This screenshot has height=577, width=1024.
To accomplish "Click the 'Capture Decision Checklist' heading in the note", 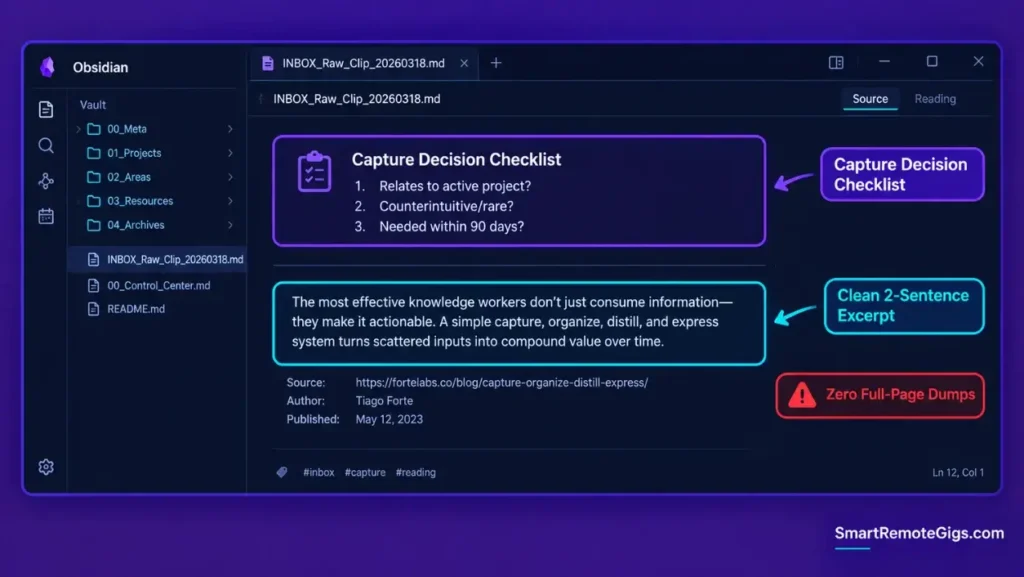I will pyautogui.click(x=456, y=159).
